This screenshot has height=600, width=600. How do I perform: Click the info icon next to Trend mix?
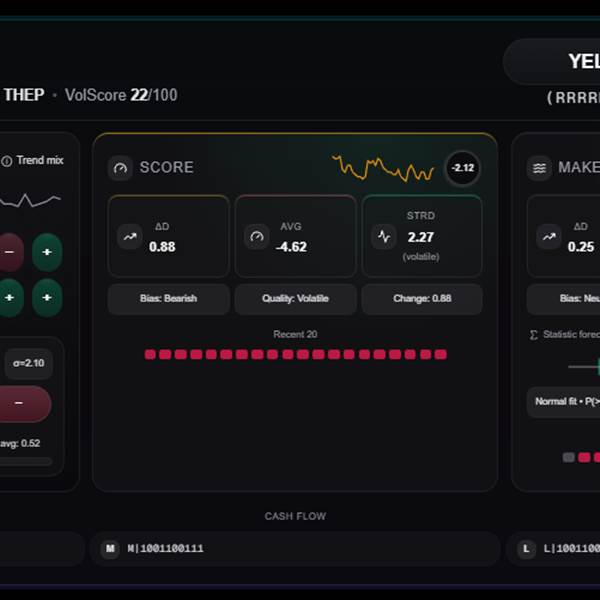coord(7,161)
